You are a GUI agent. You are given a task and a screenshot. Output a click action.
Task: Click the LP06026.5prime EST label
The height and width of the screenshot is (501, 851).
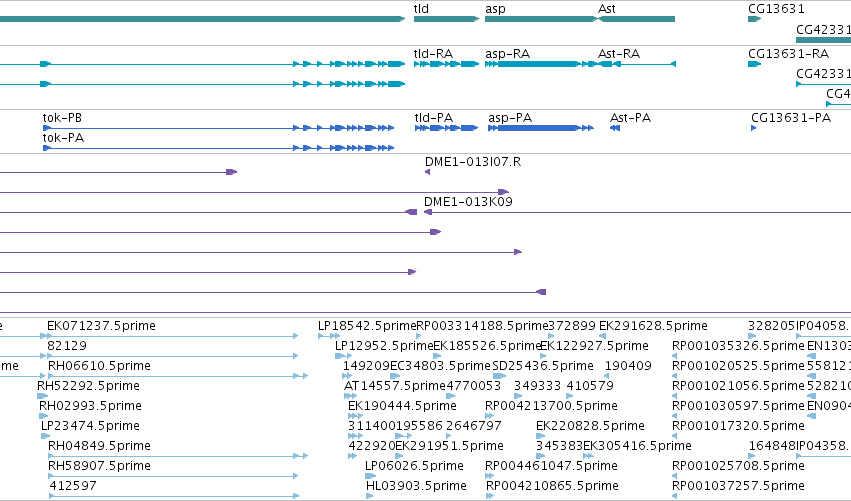tap(414, 466)
